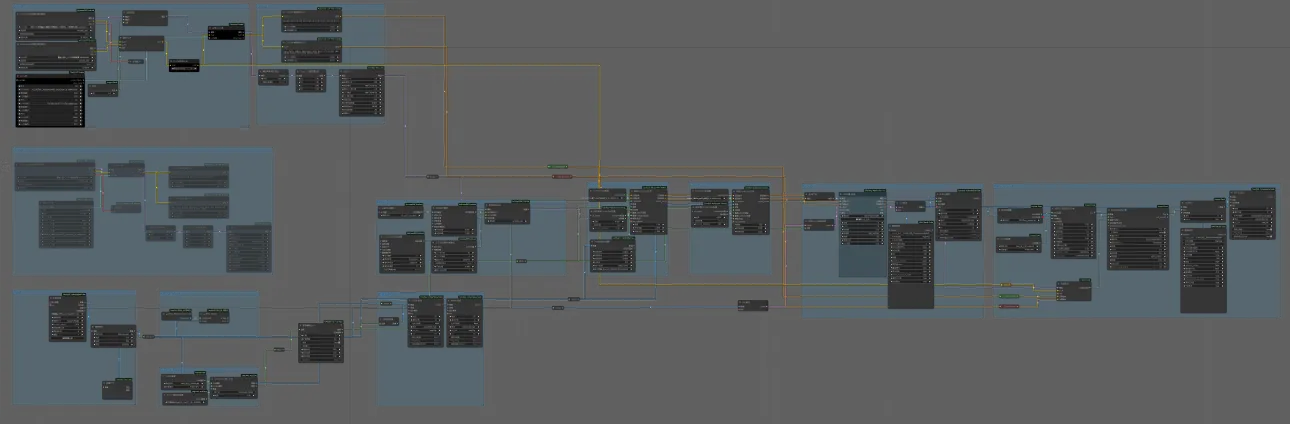Click the green pill node in the rightmost group
1290x424 pixels.
pos(1009,296)
